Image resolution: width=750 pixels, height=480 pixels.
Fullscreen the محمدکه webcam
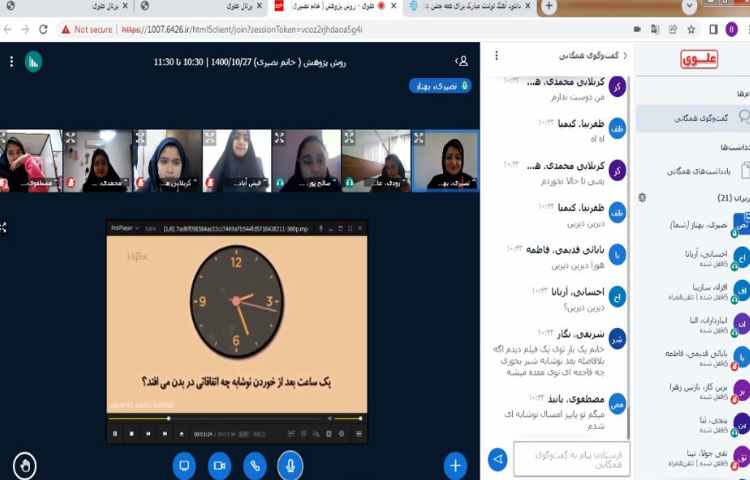(x=71, y=138)
